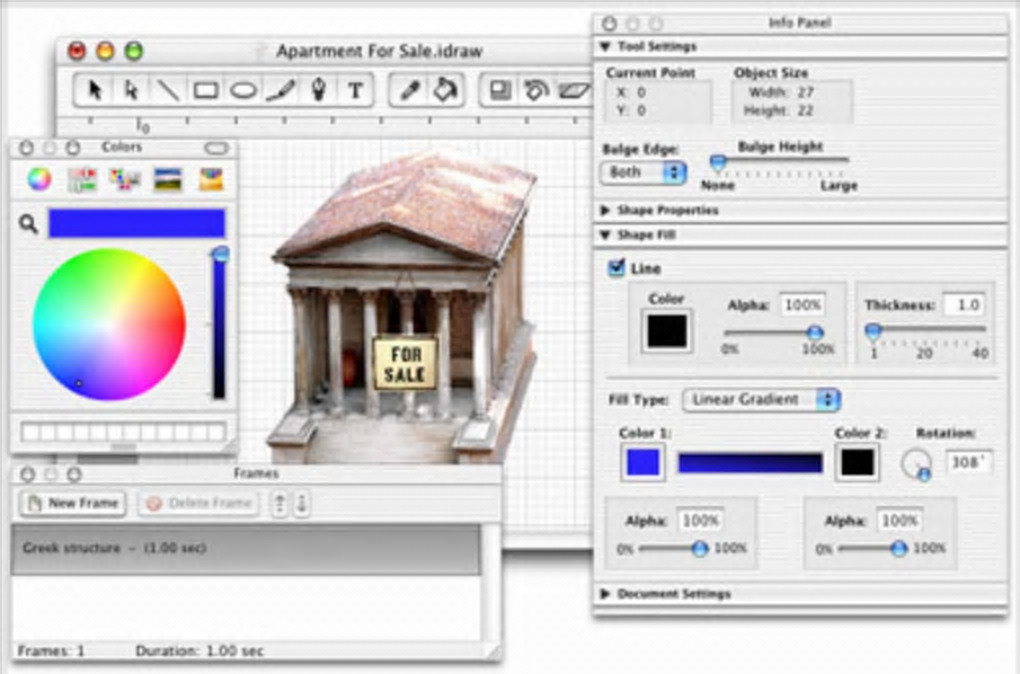Switch to color palettes picker mode
Image resolution: width=1020 pixels, height=674 pixels.
tap(125, 180)
